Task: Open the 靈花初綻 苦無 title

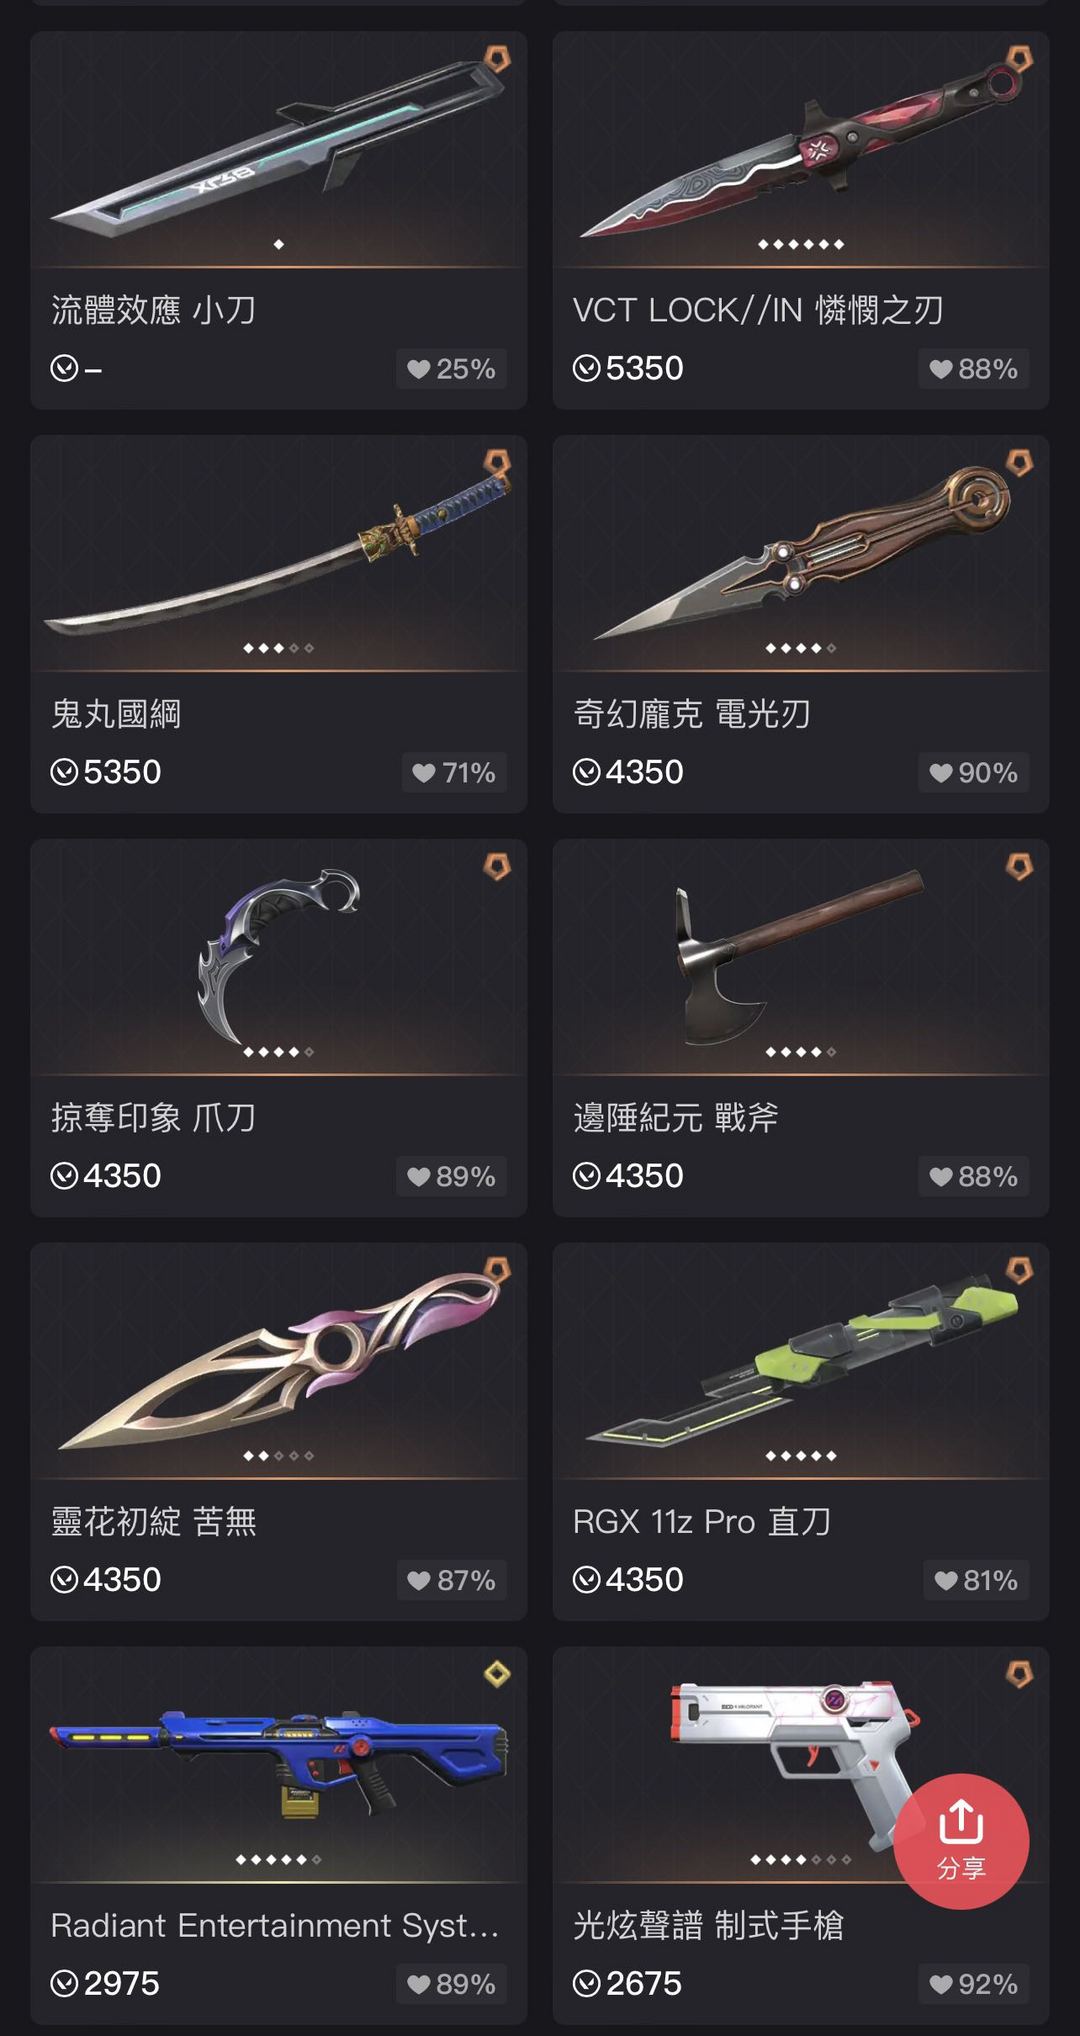Action: (154, 1521)
